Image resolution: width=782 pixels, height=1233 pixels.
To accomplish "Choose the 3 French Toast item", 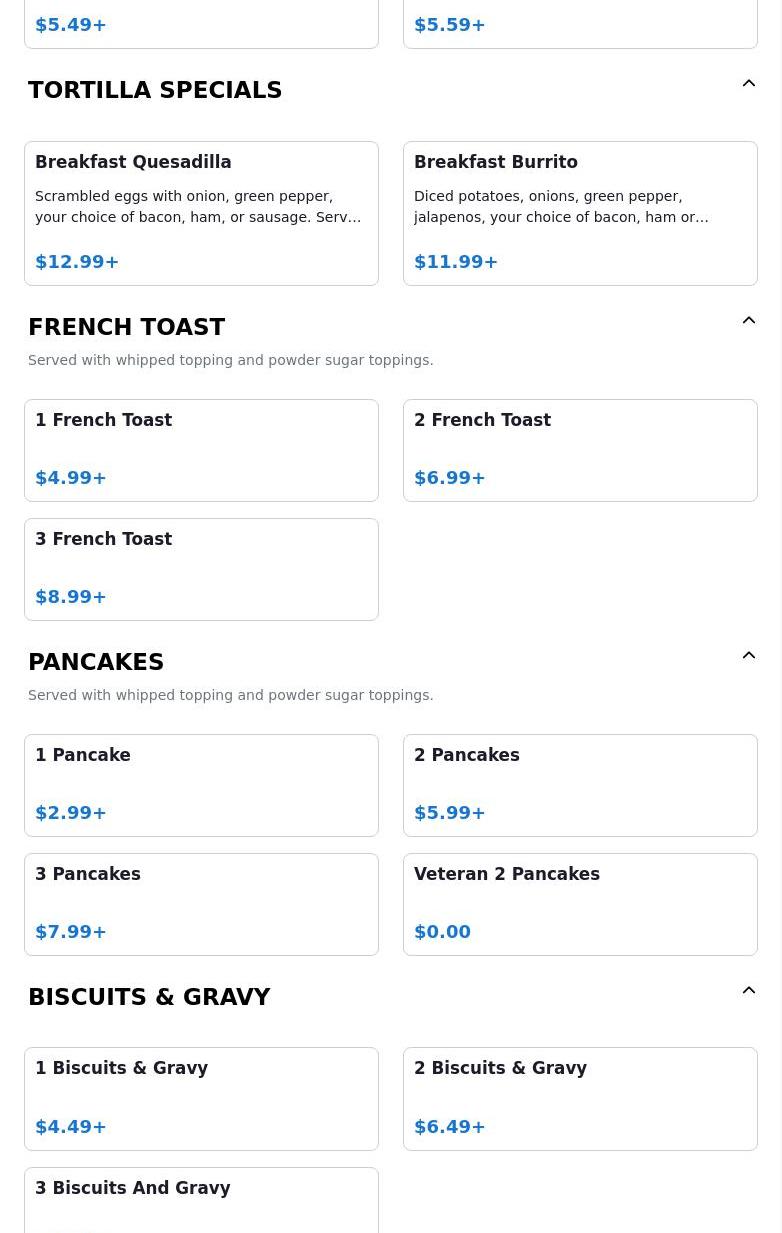I will pos(201,569).
